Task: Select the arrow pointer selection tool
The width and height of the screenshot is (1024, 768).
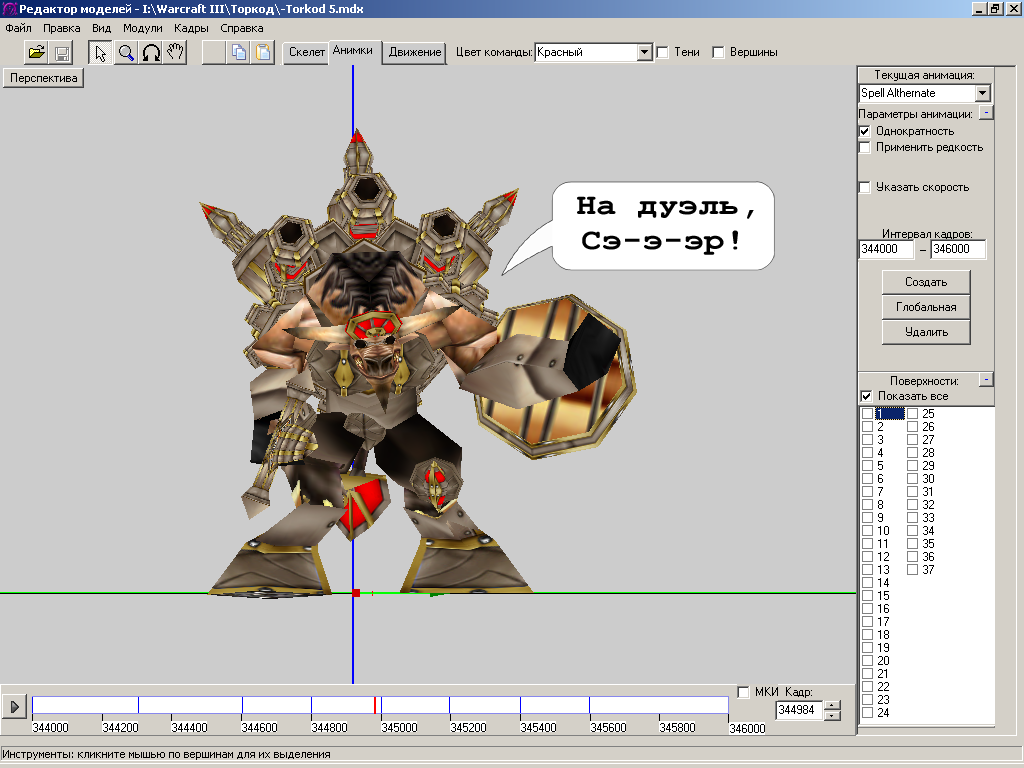Action: (100, 53)
